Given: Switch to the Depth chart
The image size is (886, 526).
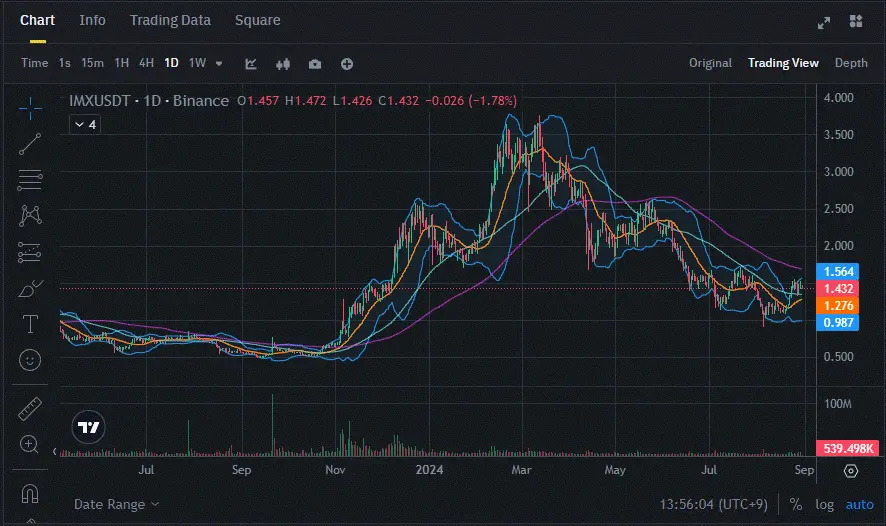Looking at the screenshot, I should (x=851, y=63).
